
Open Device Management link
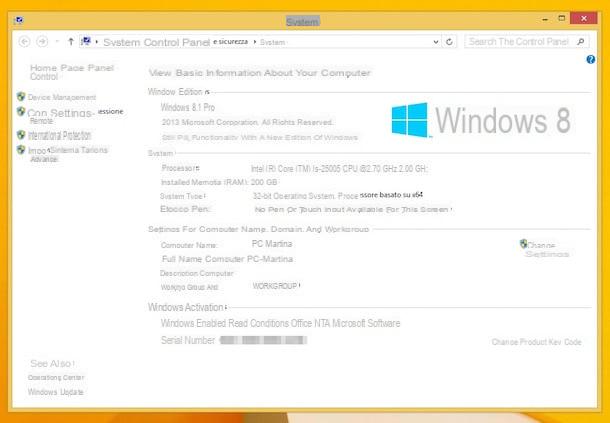point(61,97)
